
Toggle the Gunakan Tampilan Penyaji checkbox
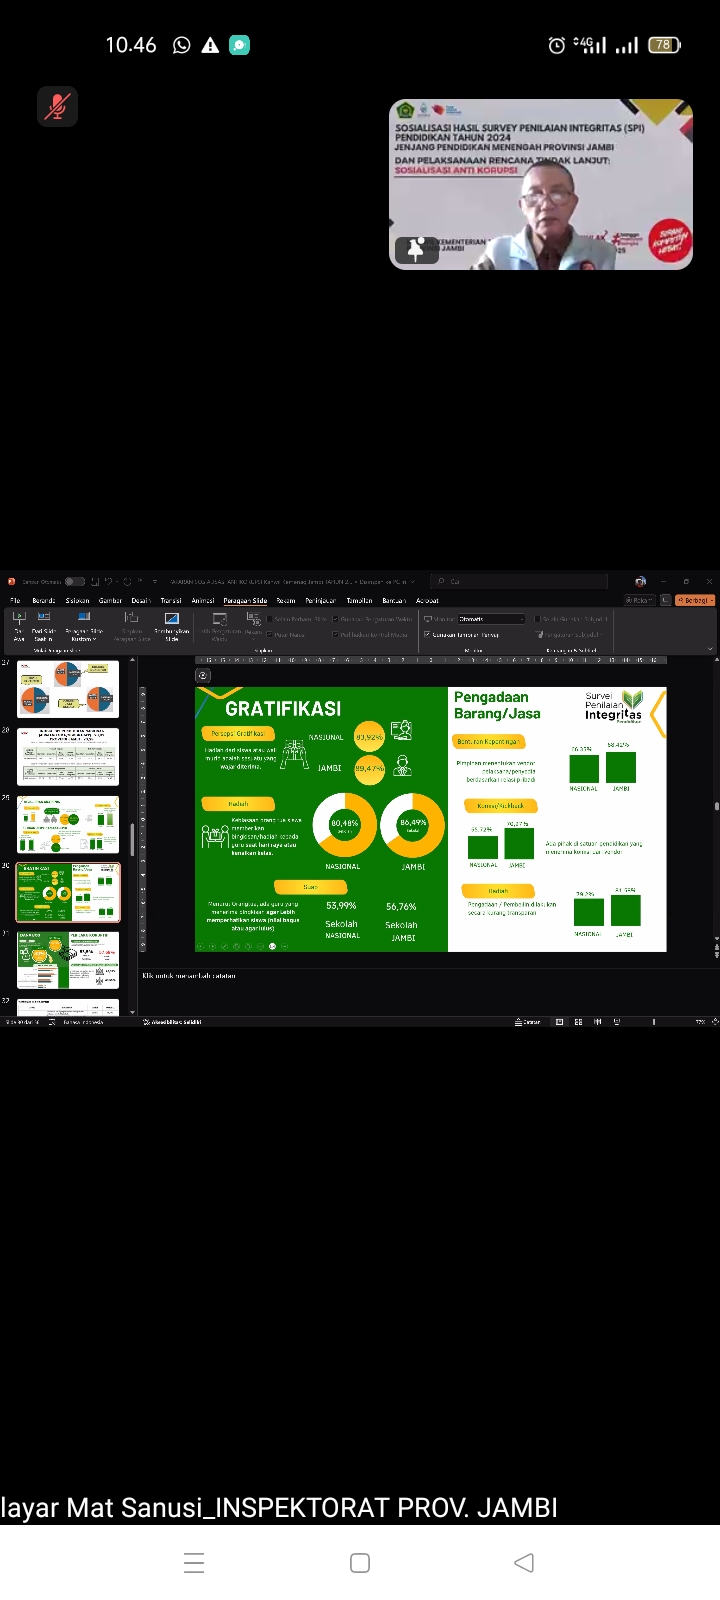coord(427,634)
